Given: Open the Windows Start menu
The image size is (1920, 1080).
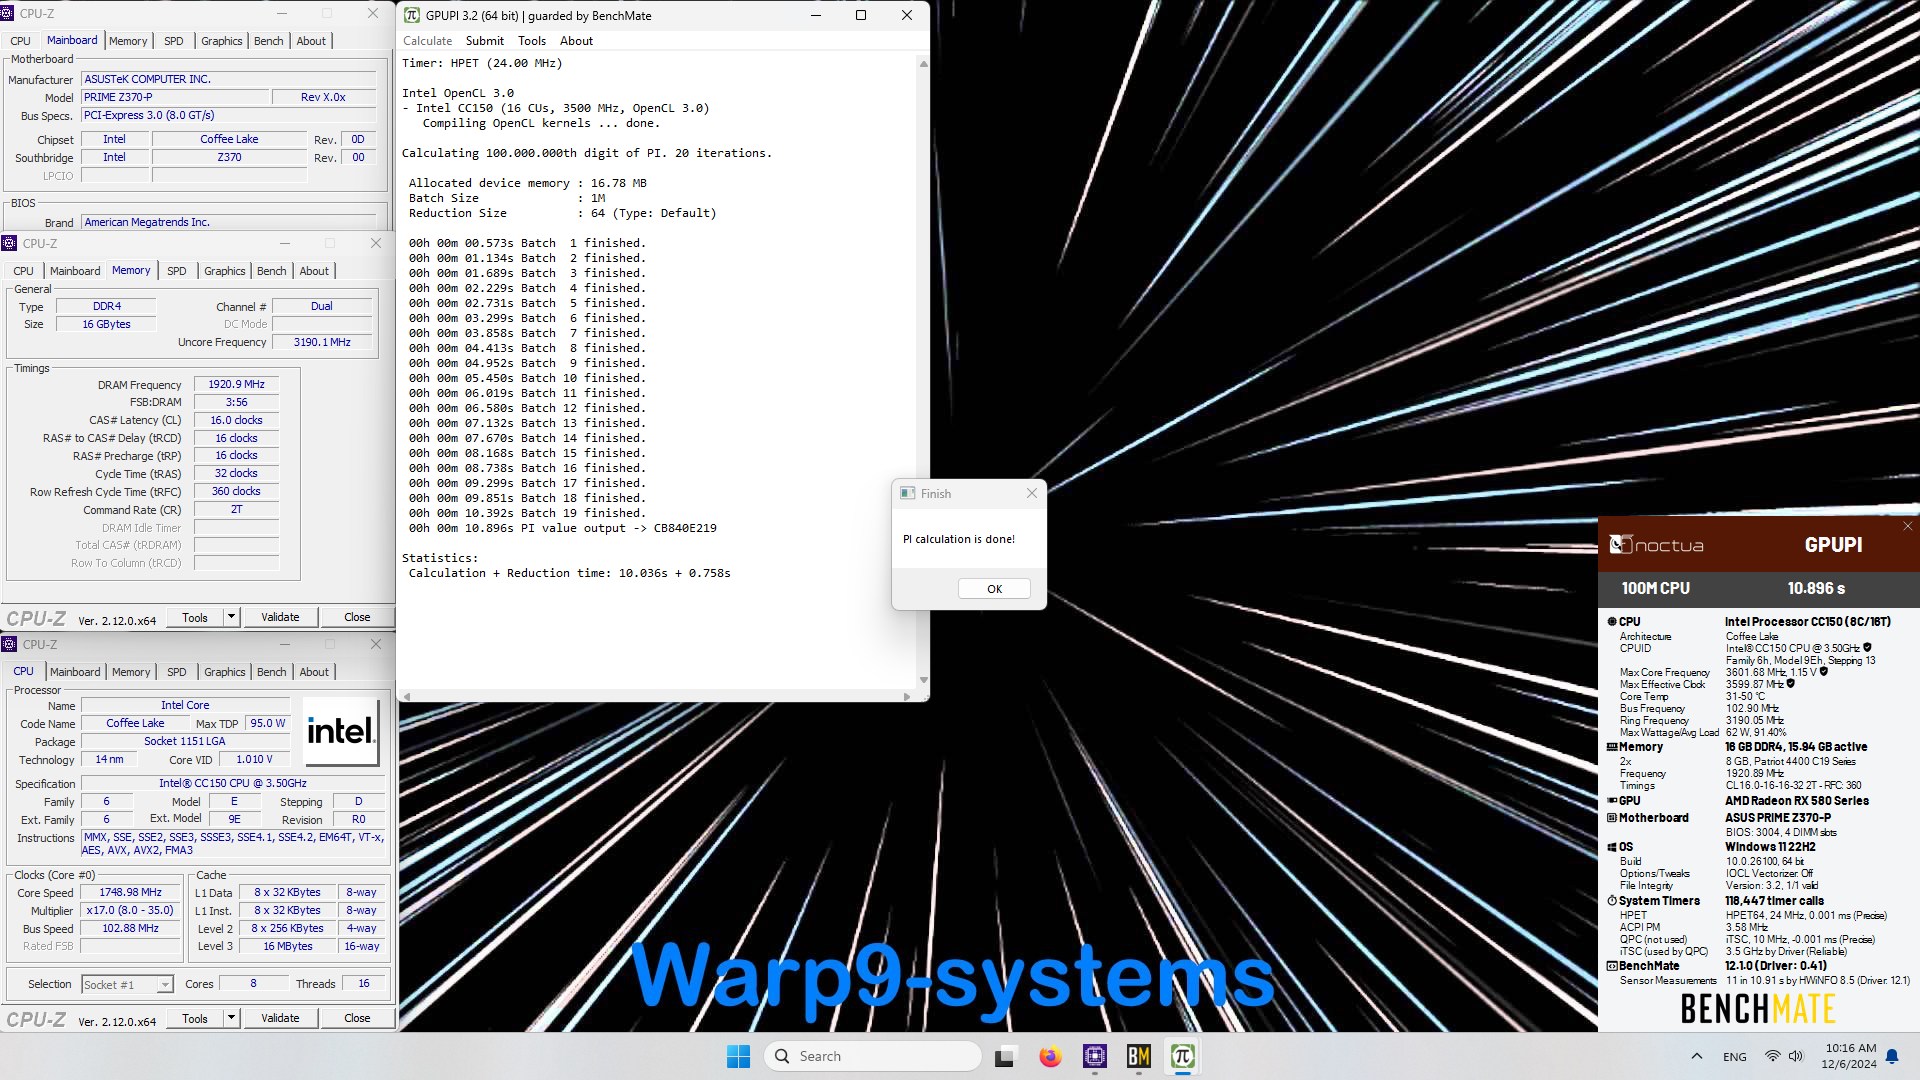Looking at the screenshot, I should point(738,1056).
